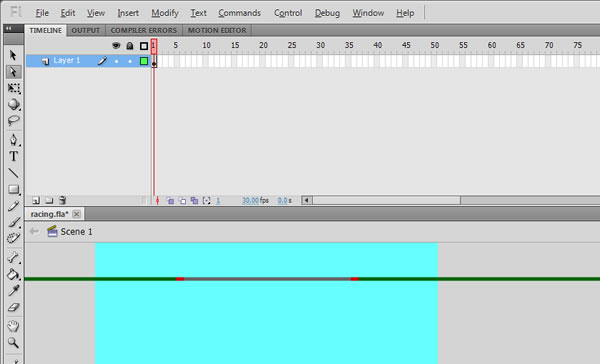
Task: Activate the Zoom magnifier tool
Action: click(x=13, y=343)
